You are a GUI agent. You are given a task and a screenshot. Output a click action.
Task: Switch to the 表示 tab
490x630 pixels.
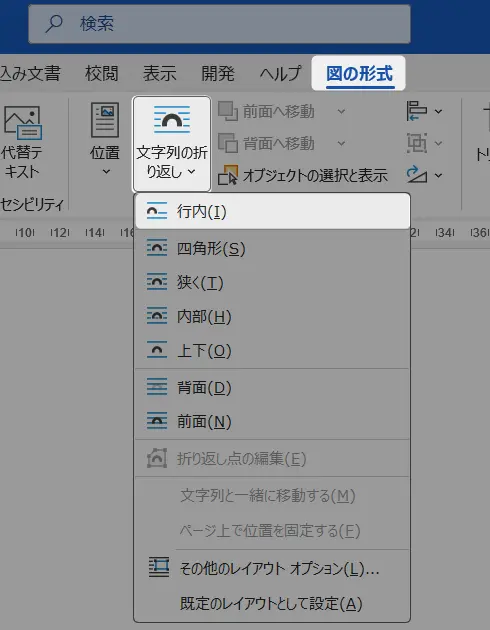click(x=159, y=74)
